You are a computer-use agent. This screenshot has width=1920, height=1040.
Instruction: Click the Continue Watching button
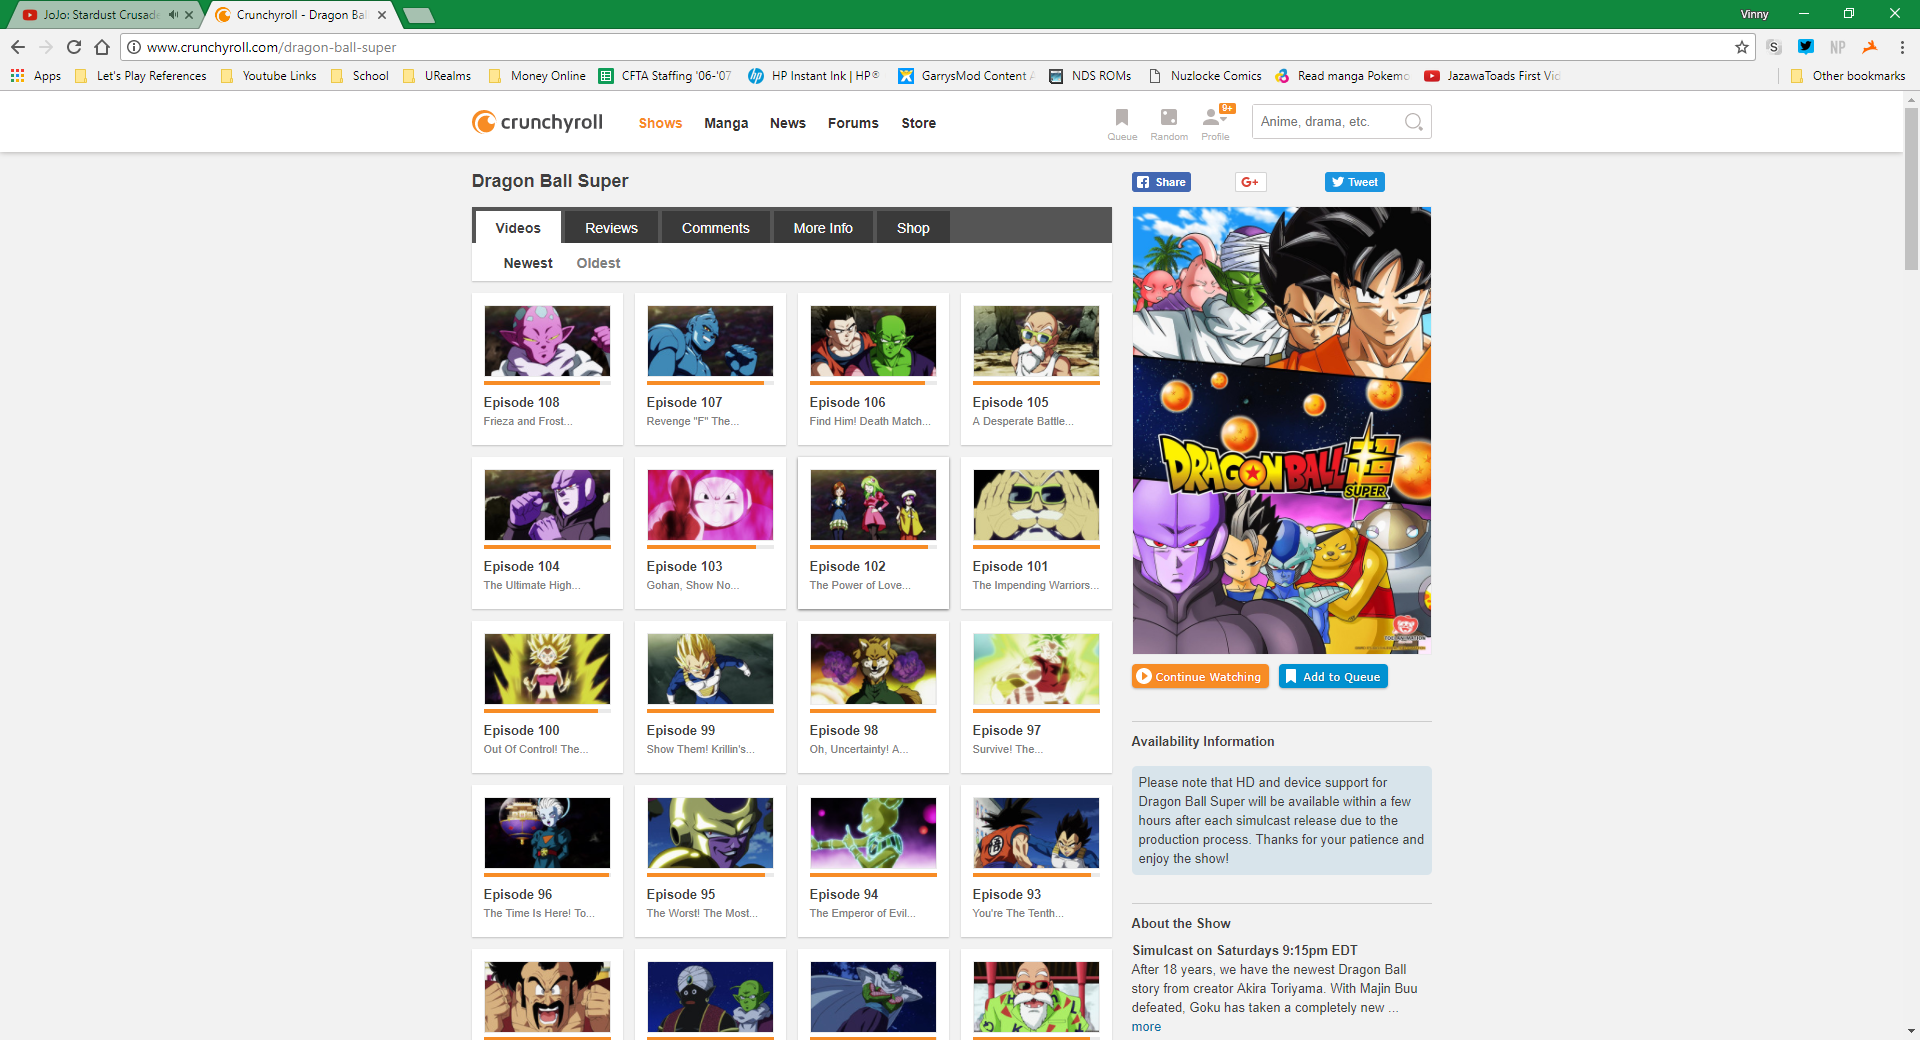[x=1200, y=677]
